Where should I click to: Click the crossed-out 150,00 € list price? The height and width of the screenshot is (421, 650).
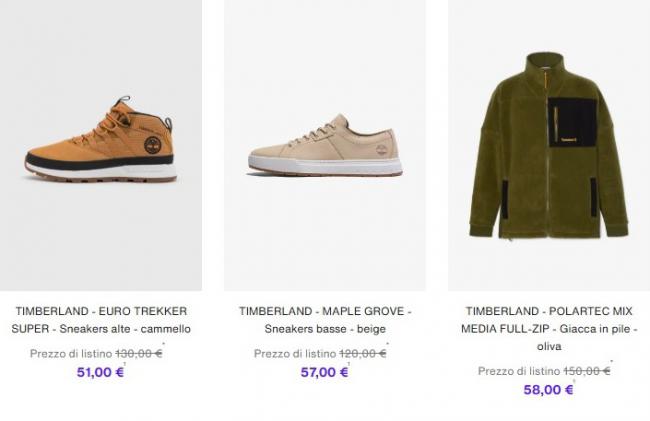(x=587, y=371)
